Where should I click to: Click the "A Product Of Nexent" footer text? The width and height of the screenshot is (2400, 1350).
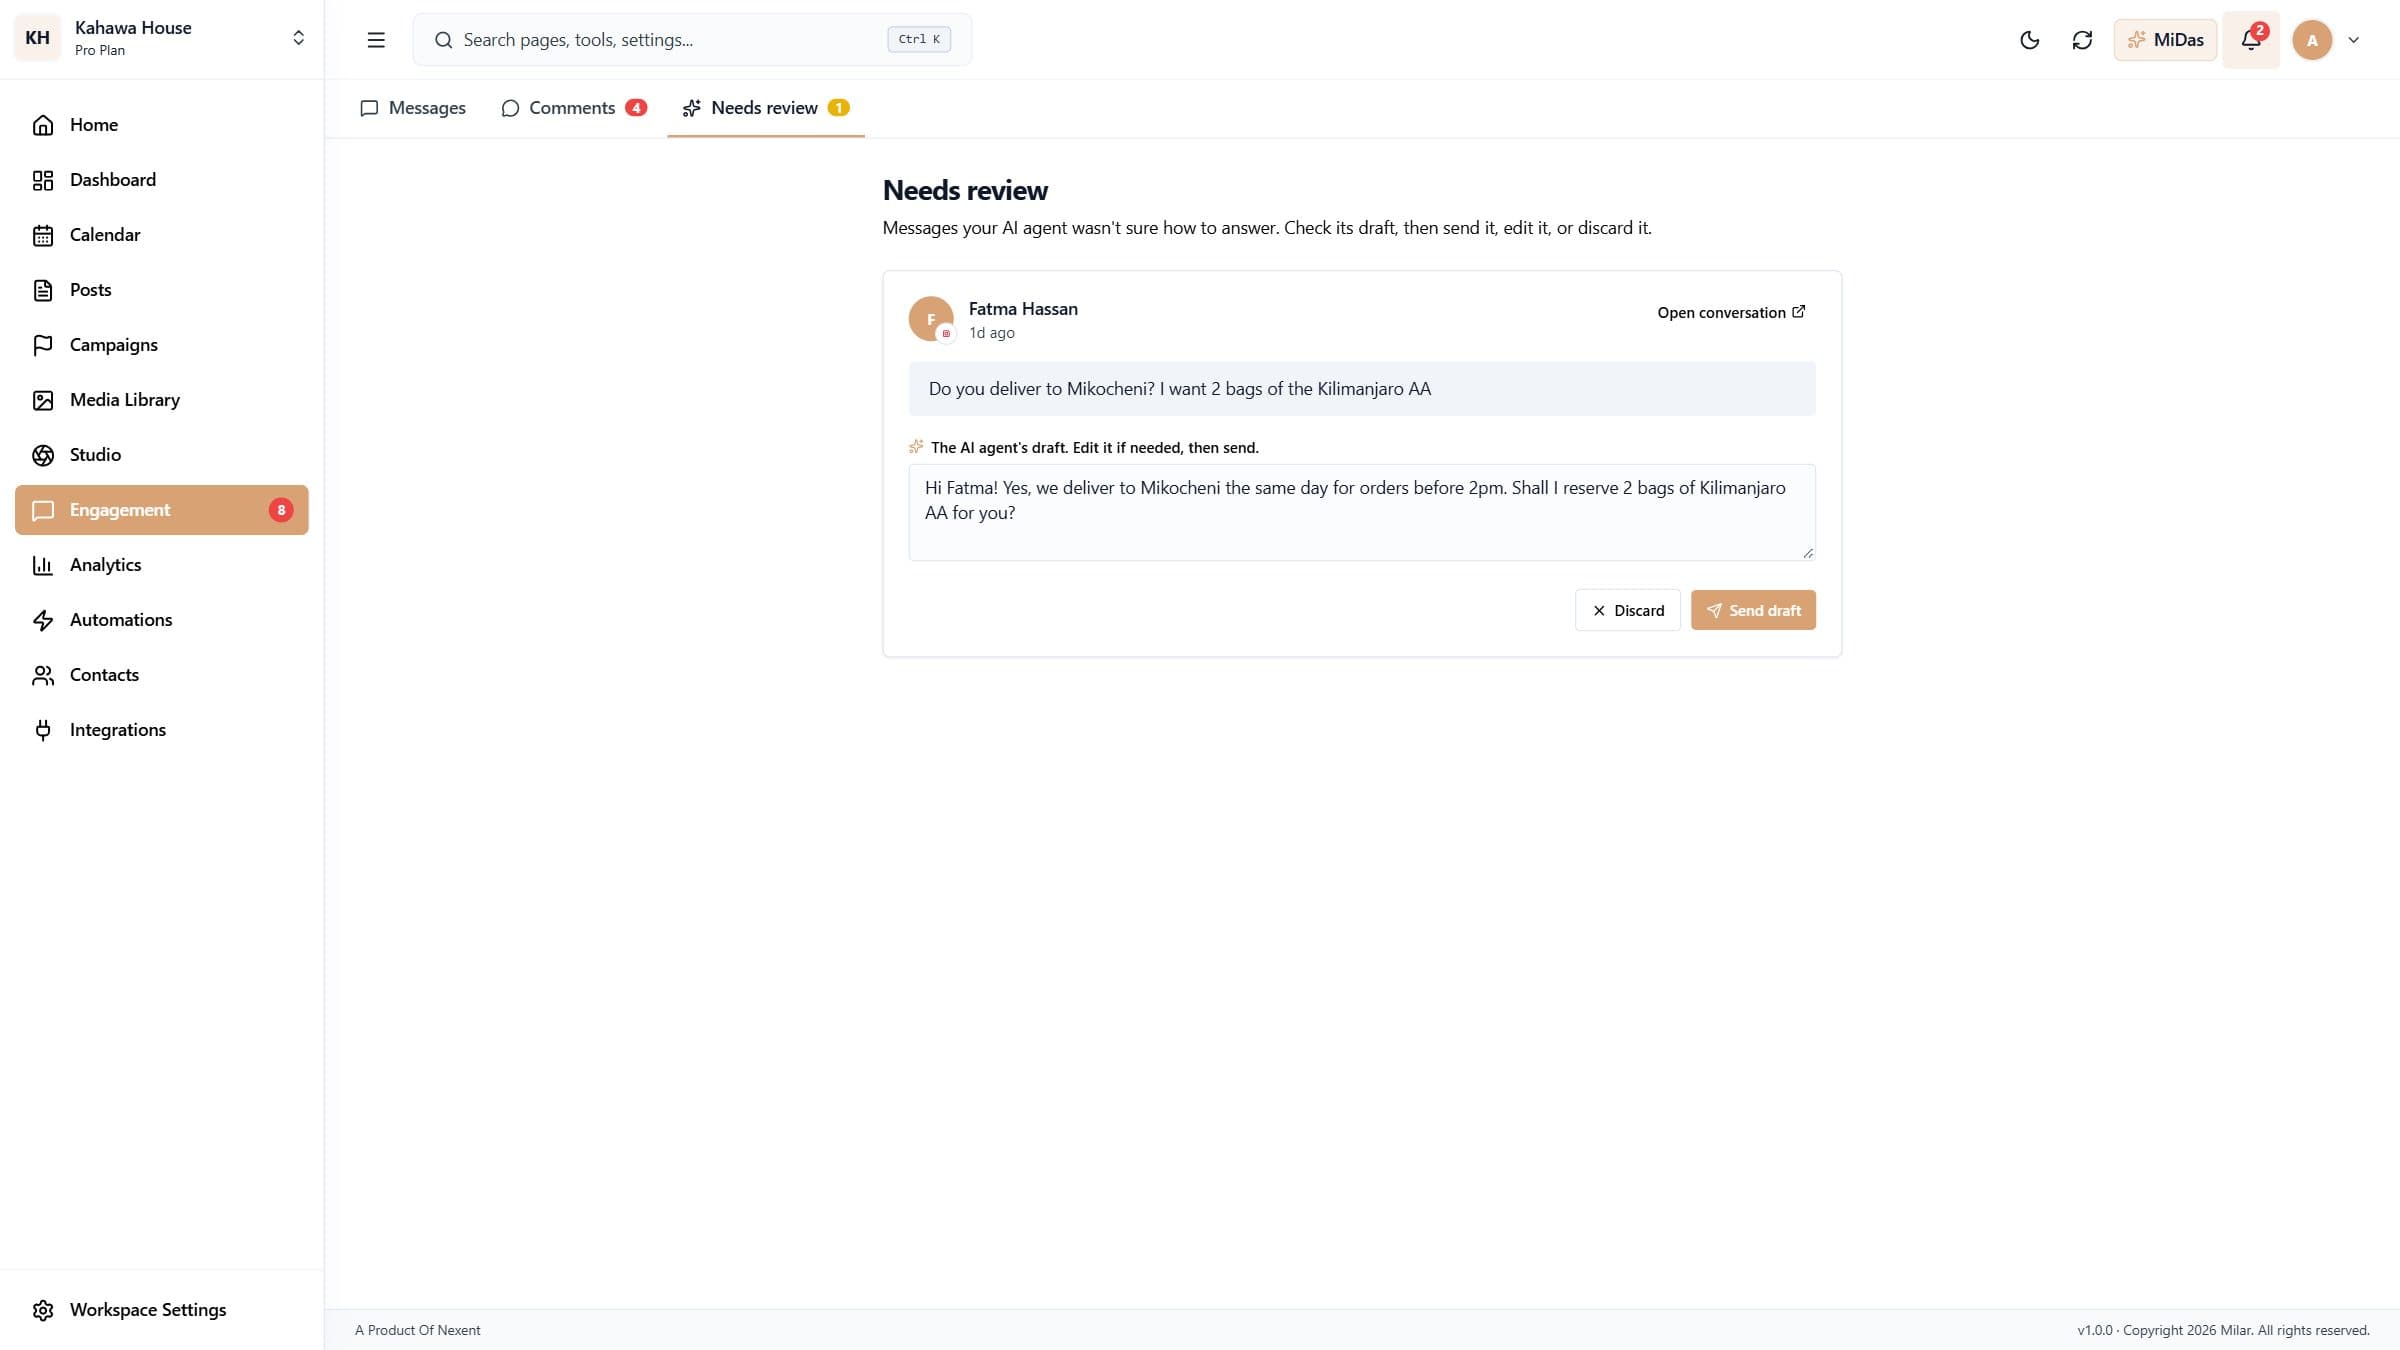point(418,1330)
